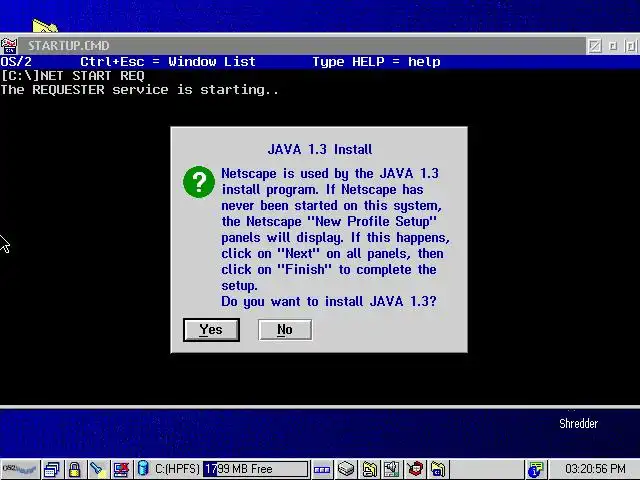
Task: Select the Shredder desktop label
Action: 578,424
